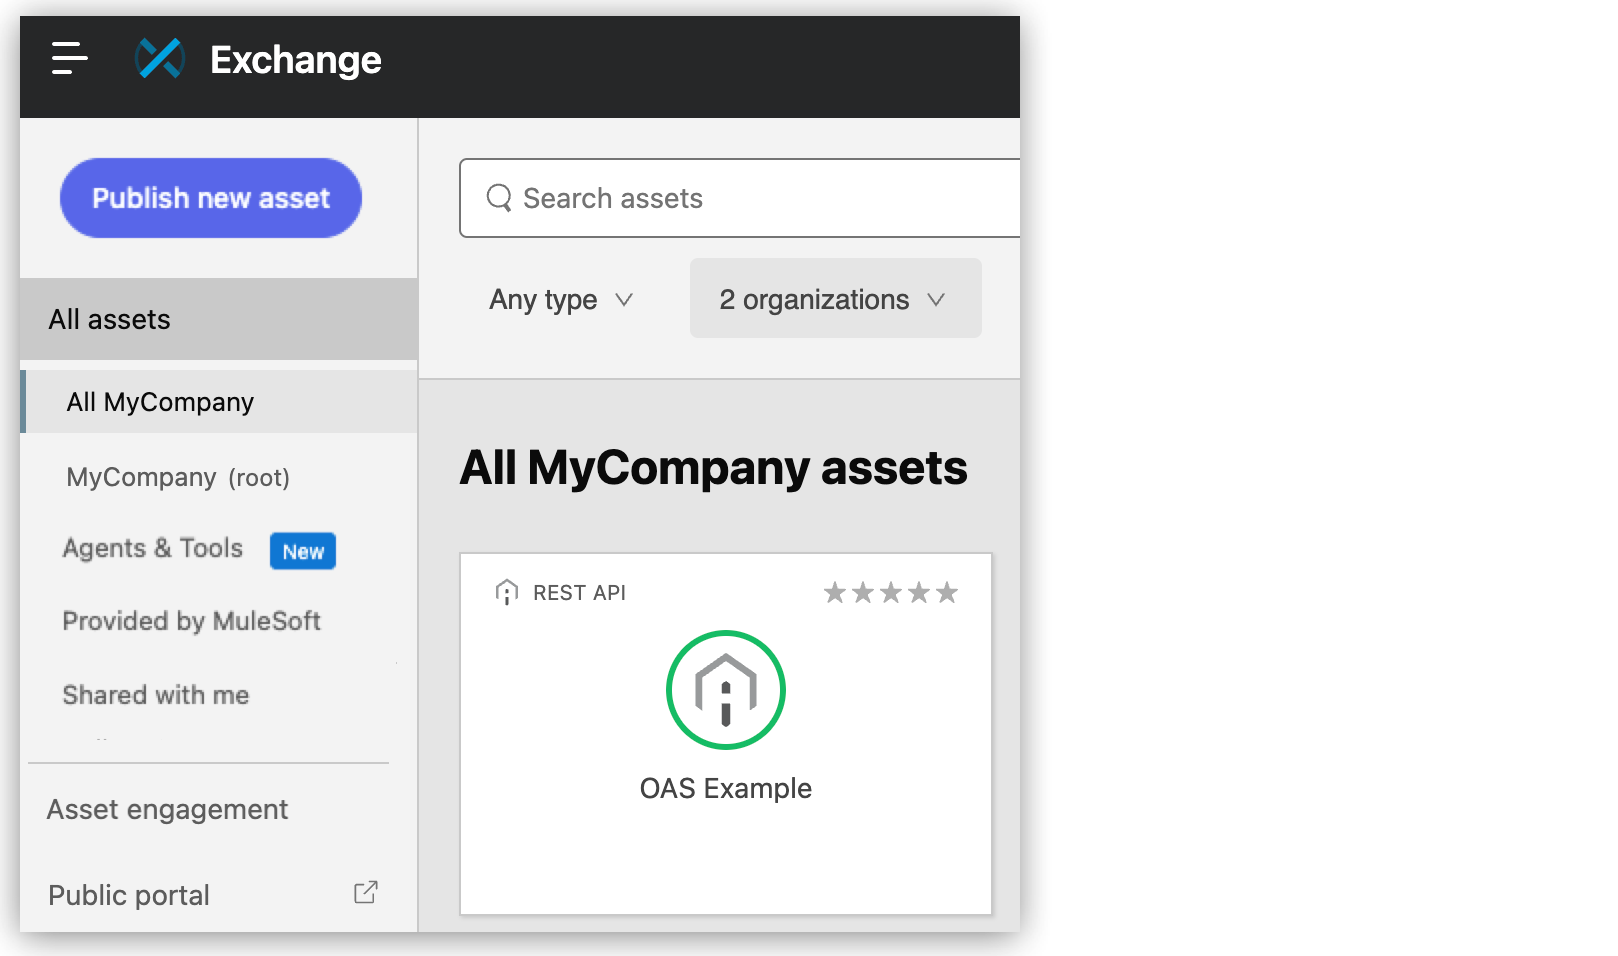Viewport: 1618px width, 956px height.
Task: Click the first star on OAS Example rating
Action: [835, 591]
